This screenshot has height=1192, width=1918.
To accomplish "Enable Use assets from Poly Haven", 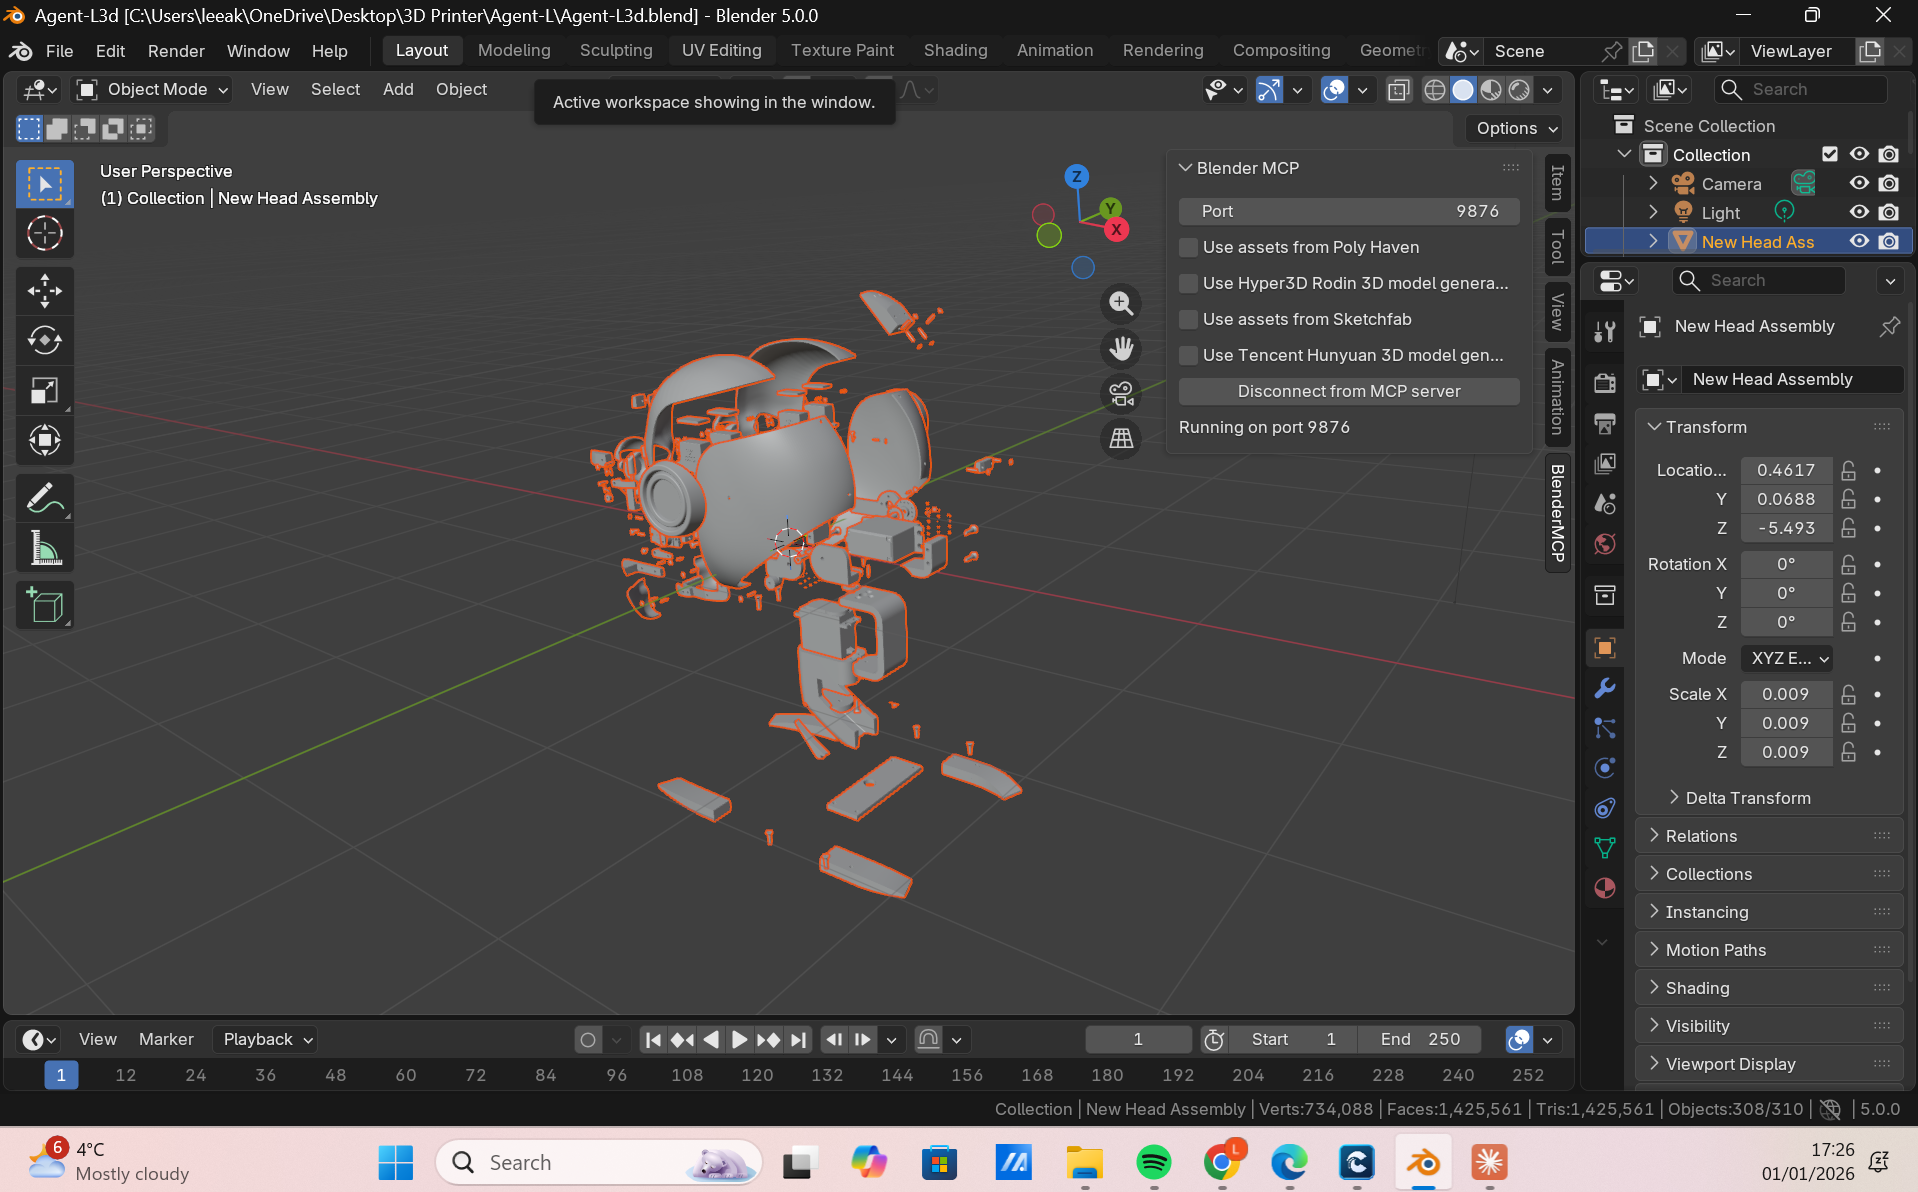I will 1188,247.
